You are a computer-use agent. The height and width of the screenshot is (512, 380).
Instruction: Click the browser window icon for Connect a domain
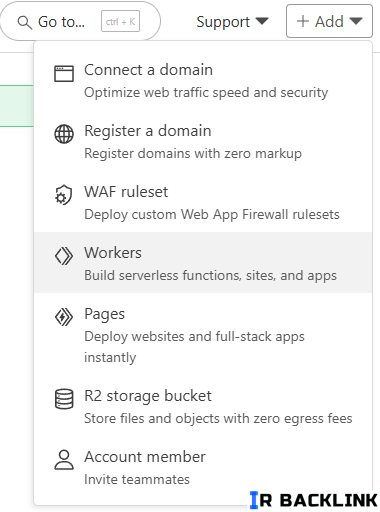(64, 73)
